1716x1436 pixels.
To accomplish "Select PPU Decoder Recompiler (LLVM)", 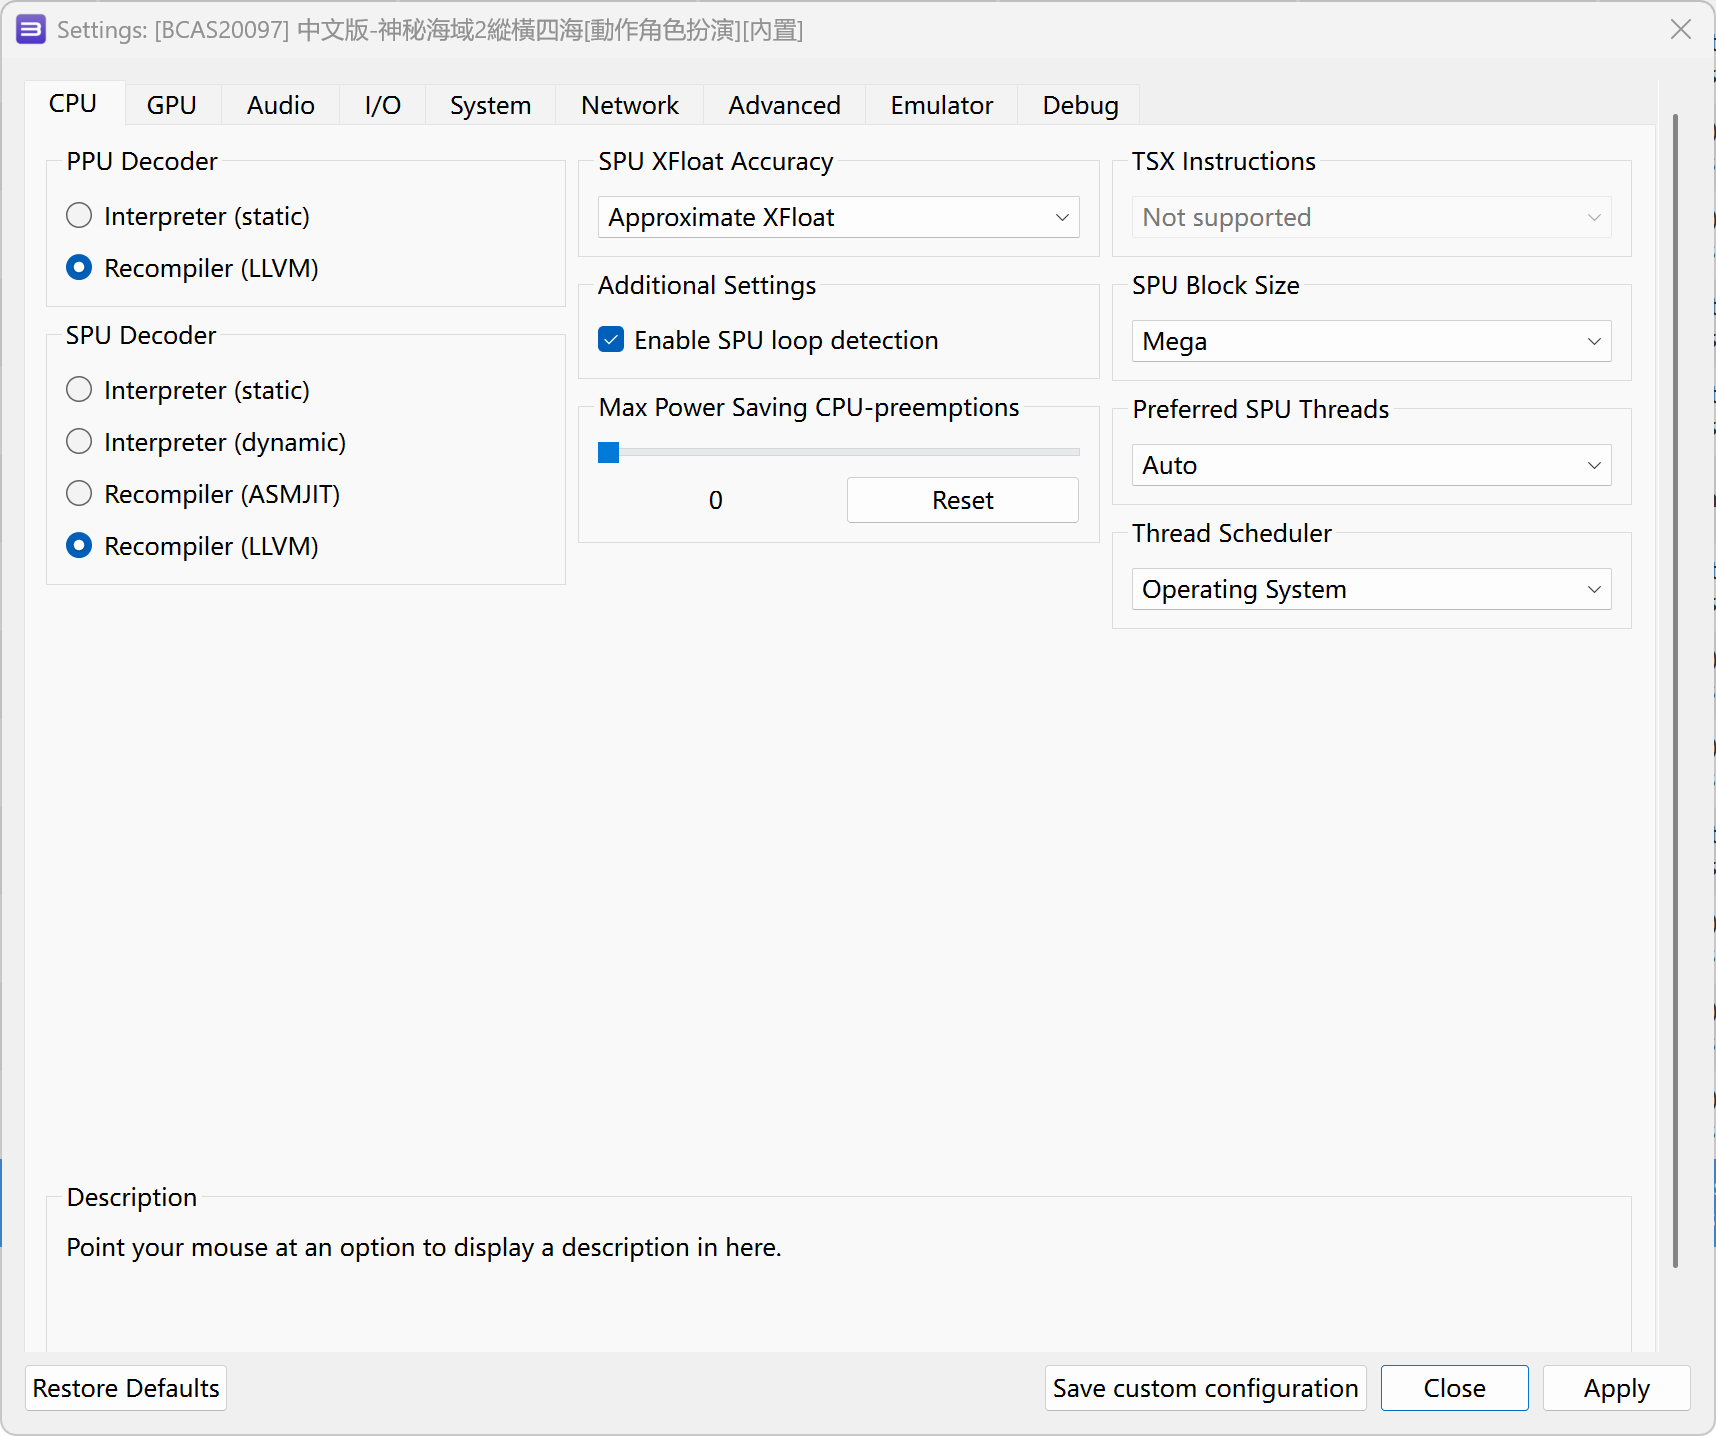I will coord(192,268).
